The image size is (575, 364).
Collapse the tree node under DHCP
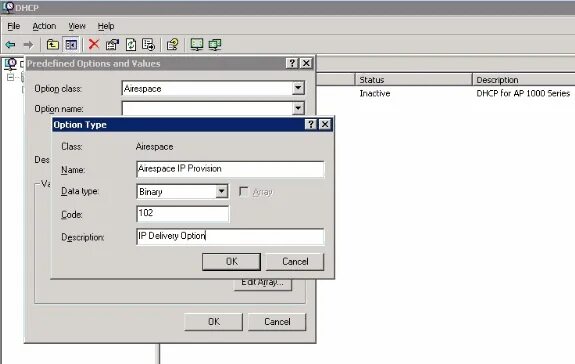click(x=11, y=77)
